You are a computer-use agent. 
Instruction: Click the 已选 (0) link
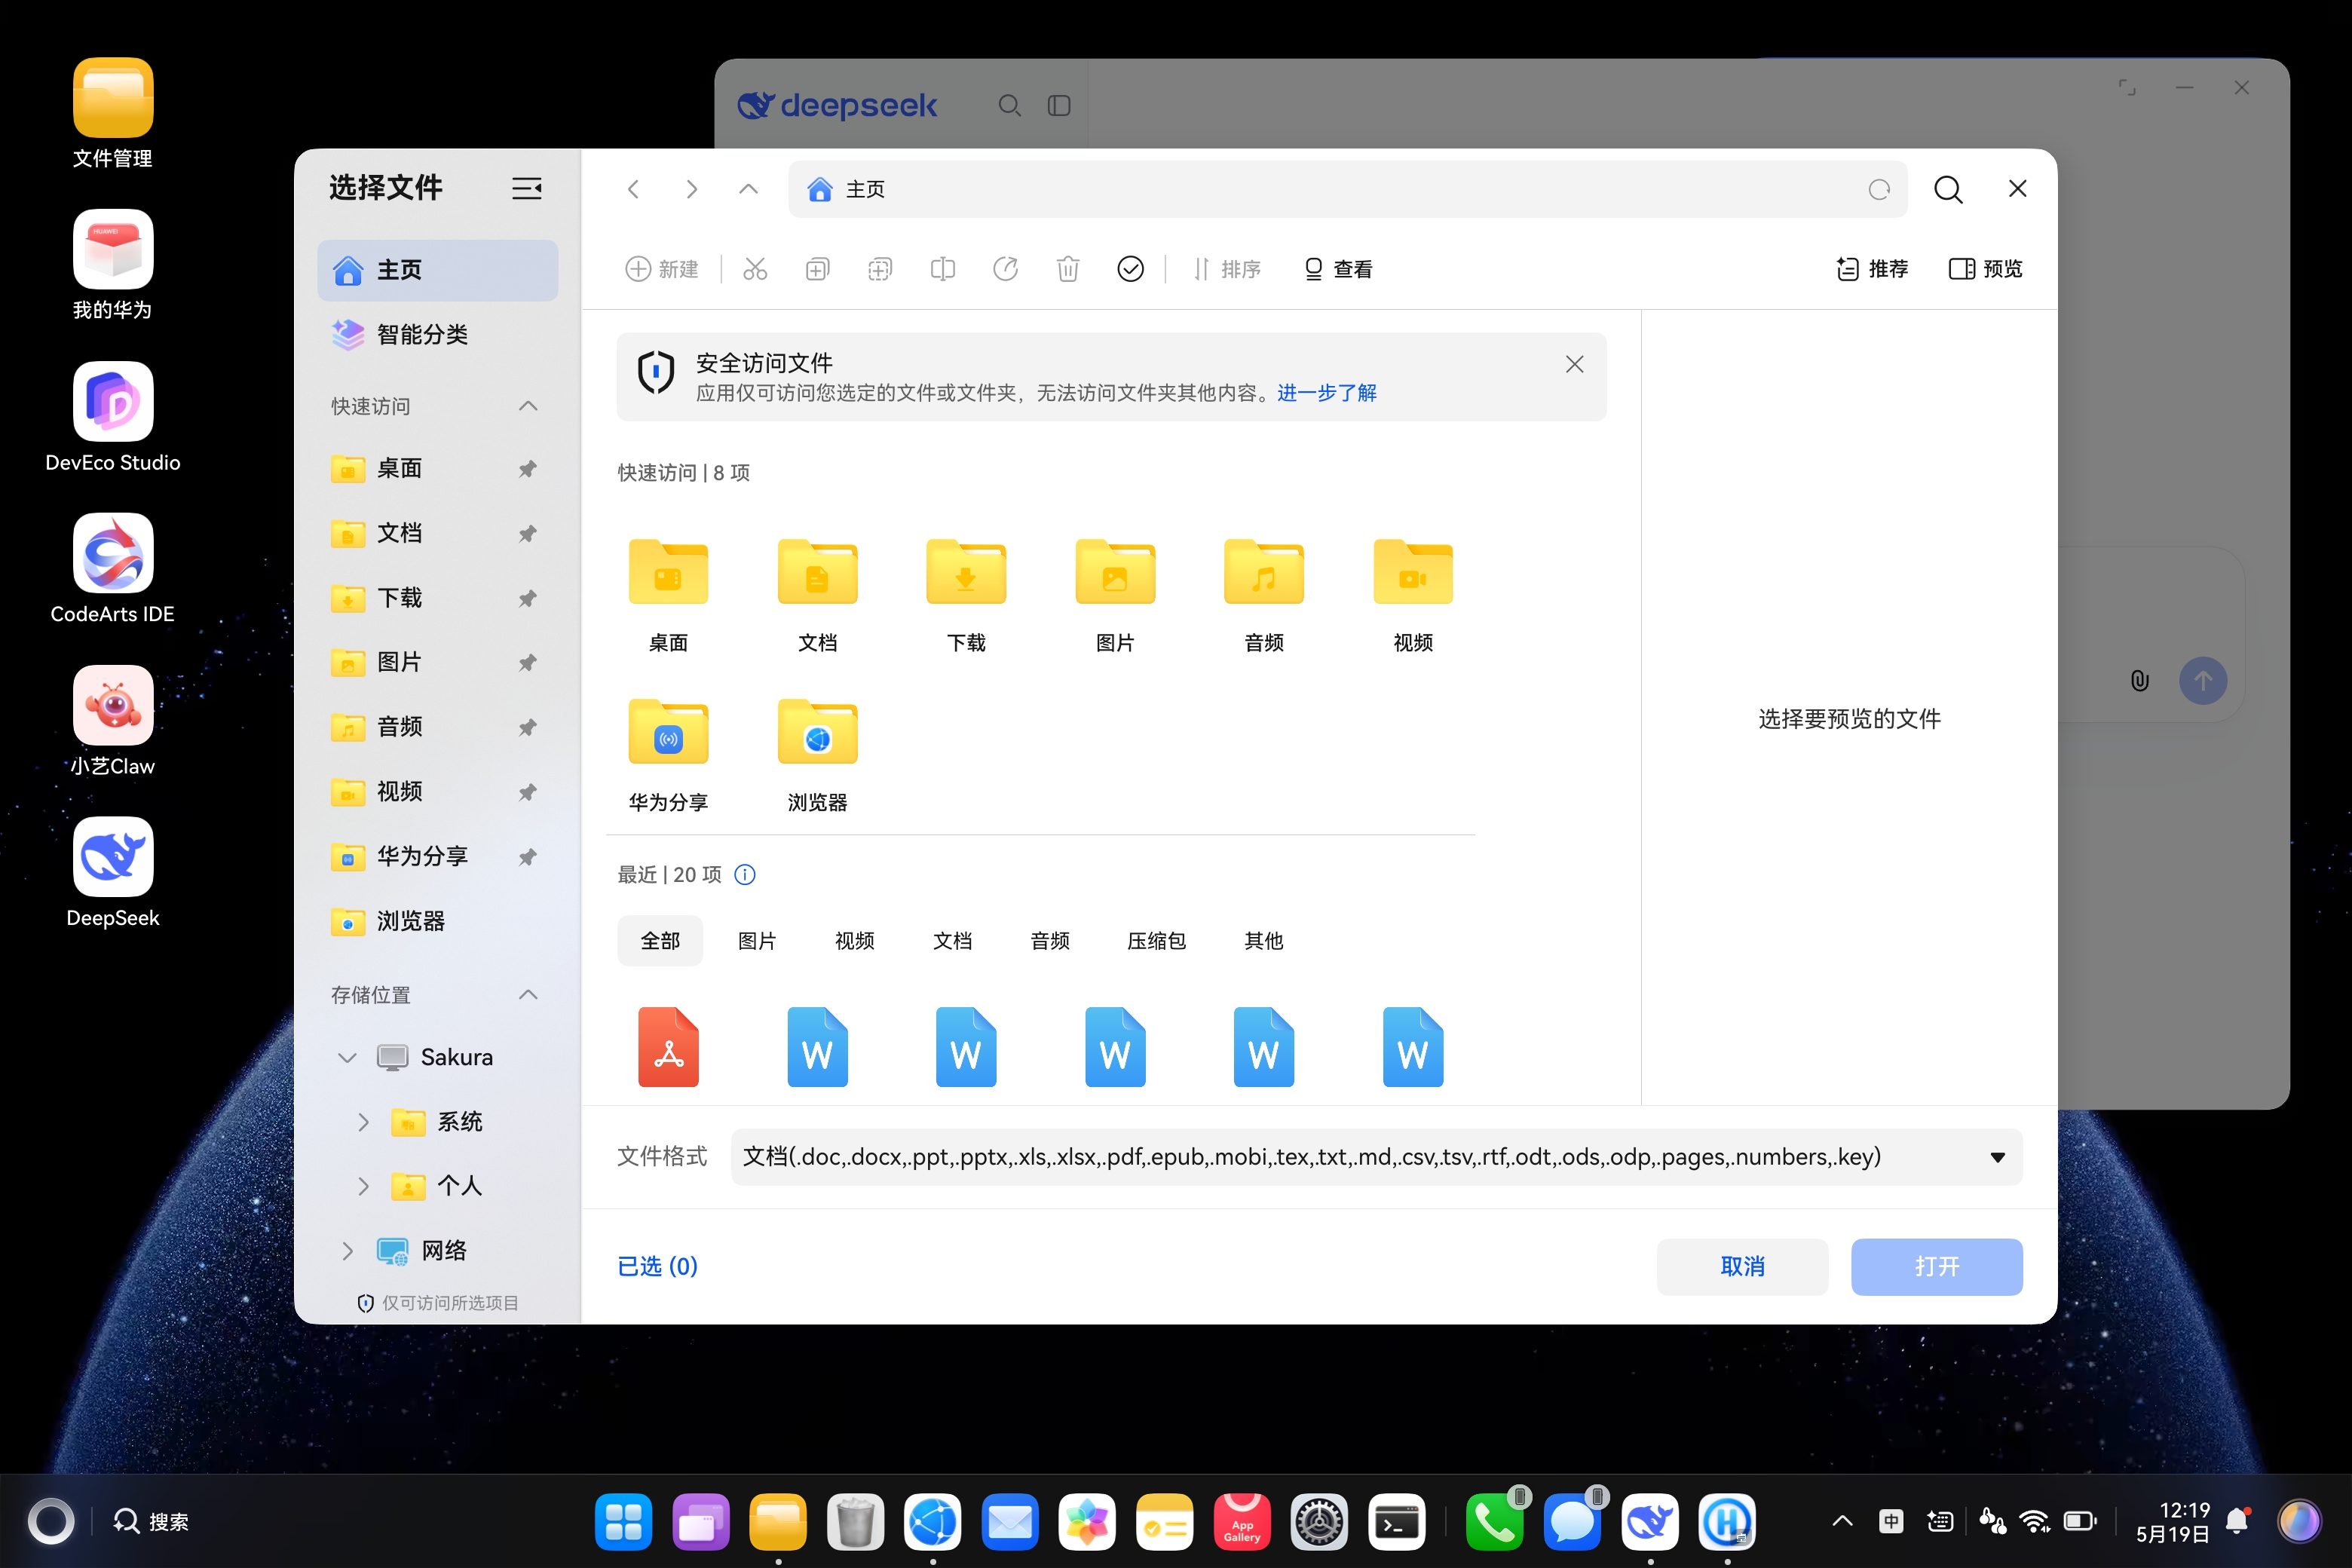pyautogui.click(x=657, y=1267)
